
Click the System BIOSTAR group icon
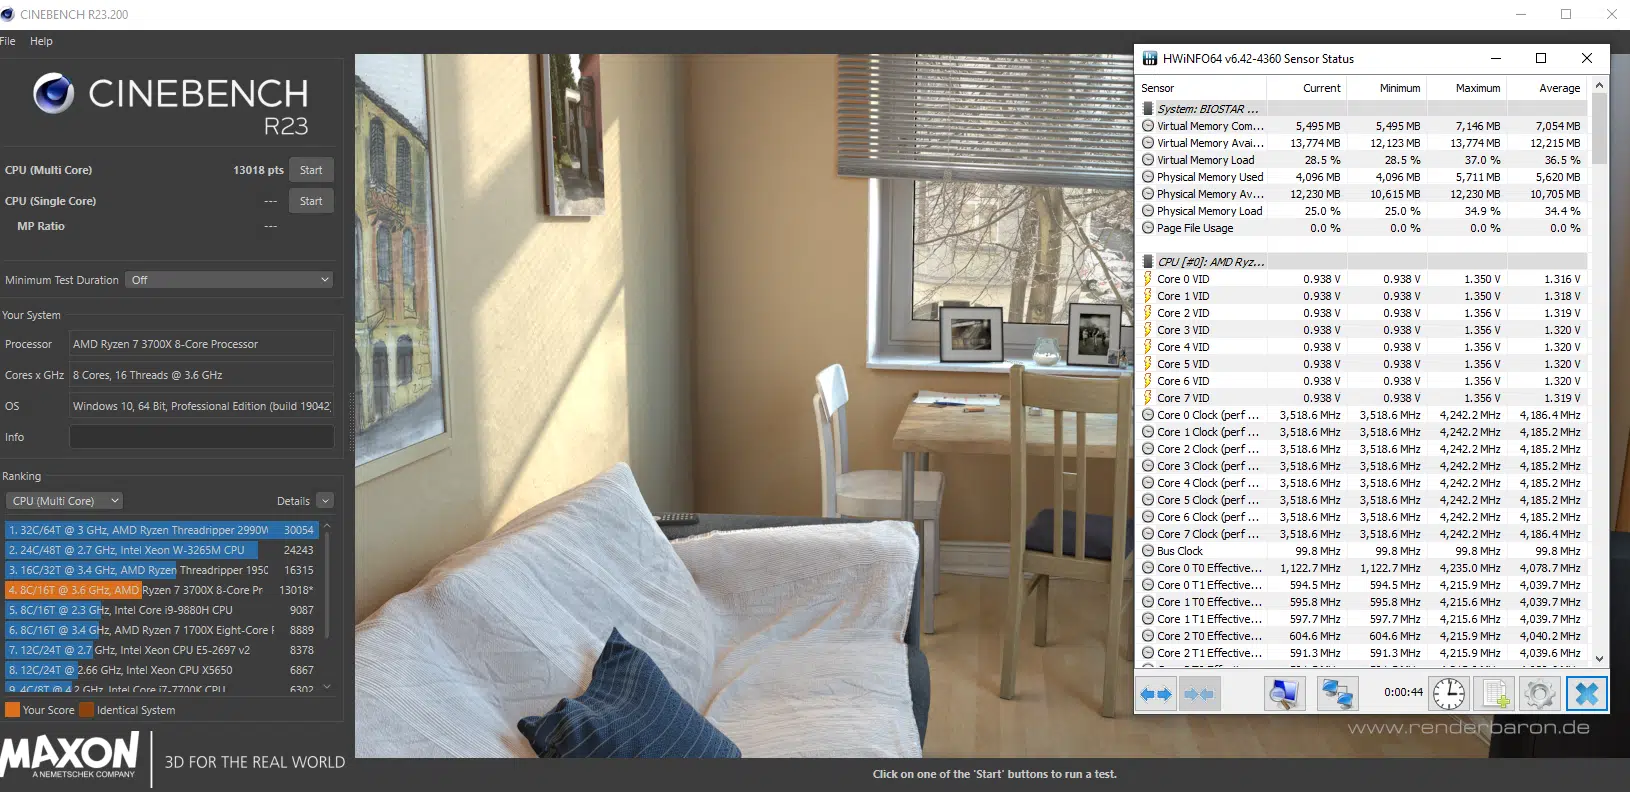tap(1148, 109)
